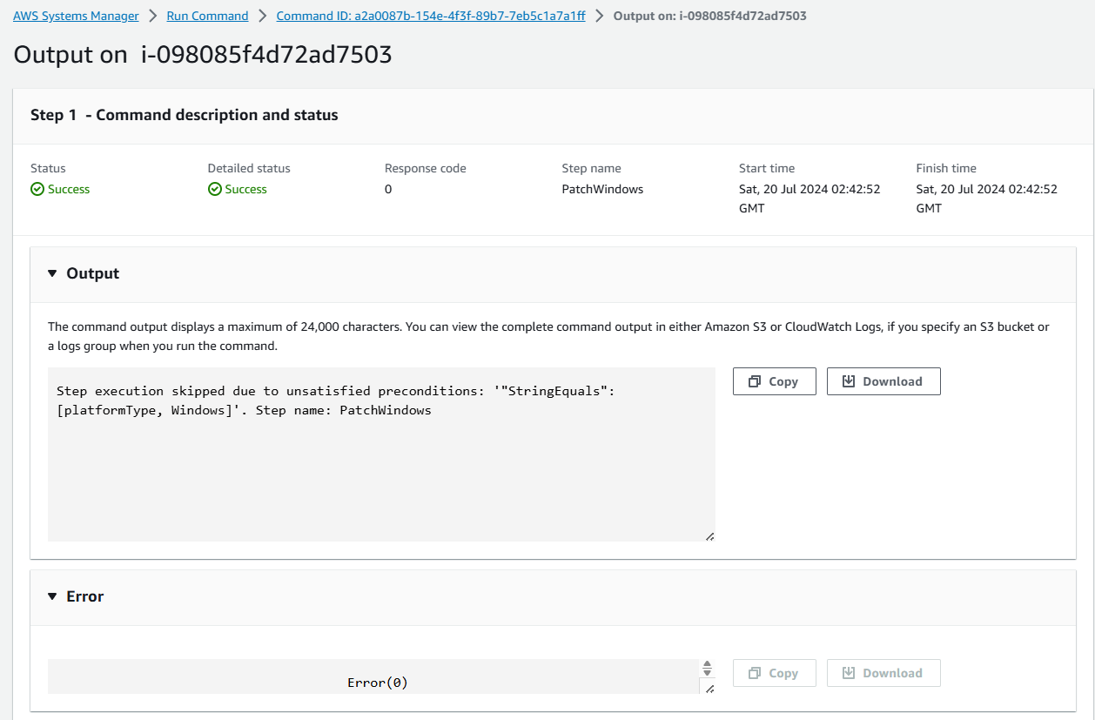Click the copy icon in Output section
1095x720 pixels.
point(755,382)
